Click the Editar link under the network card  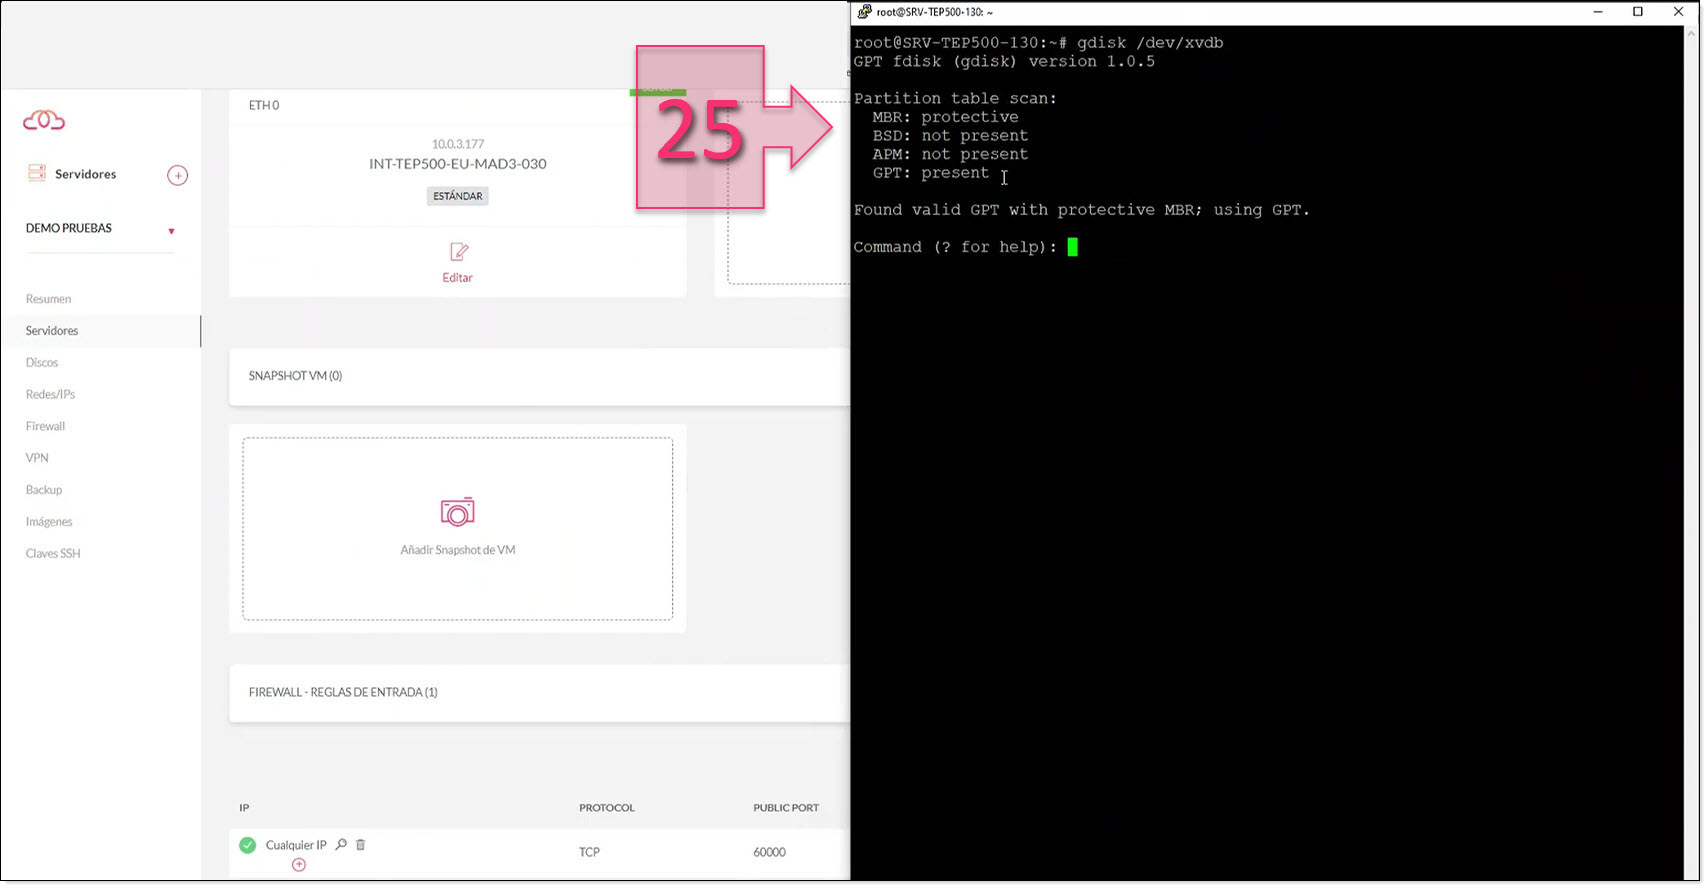click(458, 278)
